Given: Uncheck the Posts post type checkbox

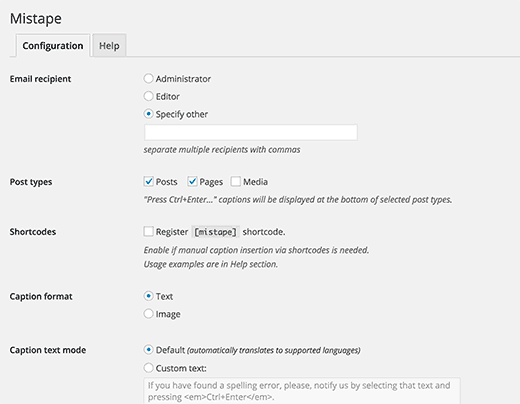Looking at the screenshot, I should 149,182.
